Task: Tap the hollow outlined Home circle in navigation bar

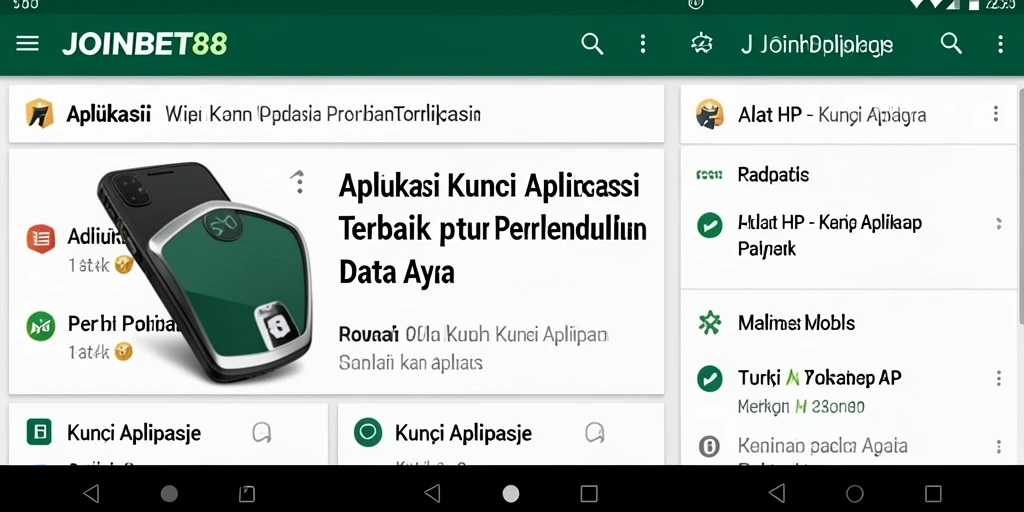Action: pyautogui.click(x=854, y=493)
